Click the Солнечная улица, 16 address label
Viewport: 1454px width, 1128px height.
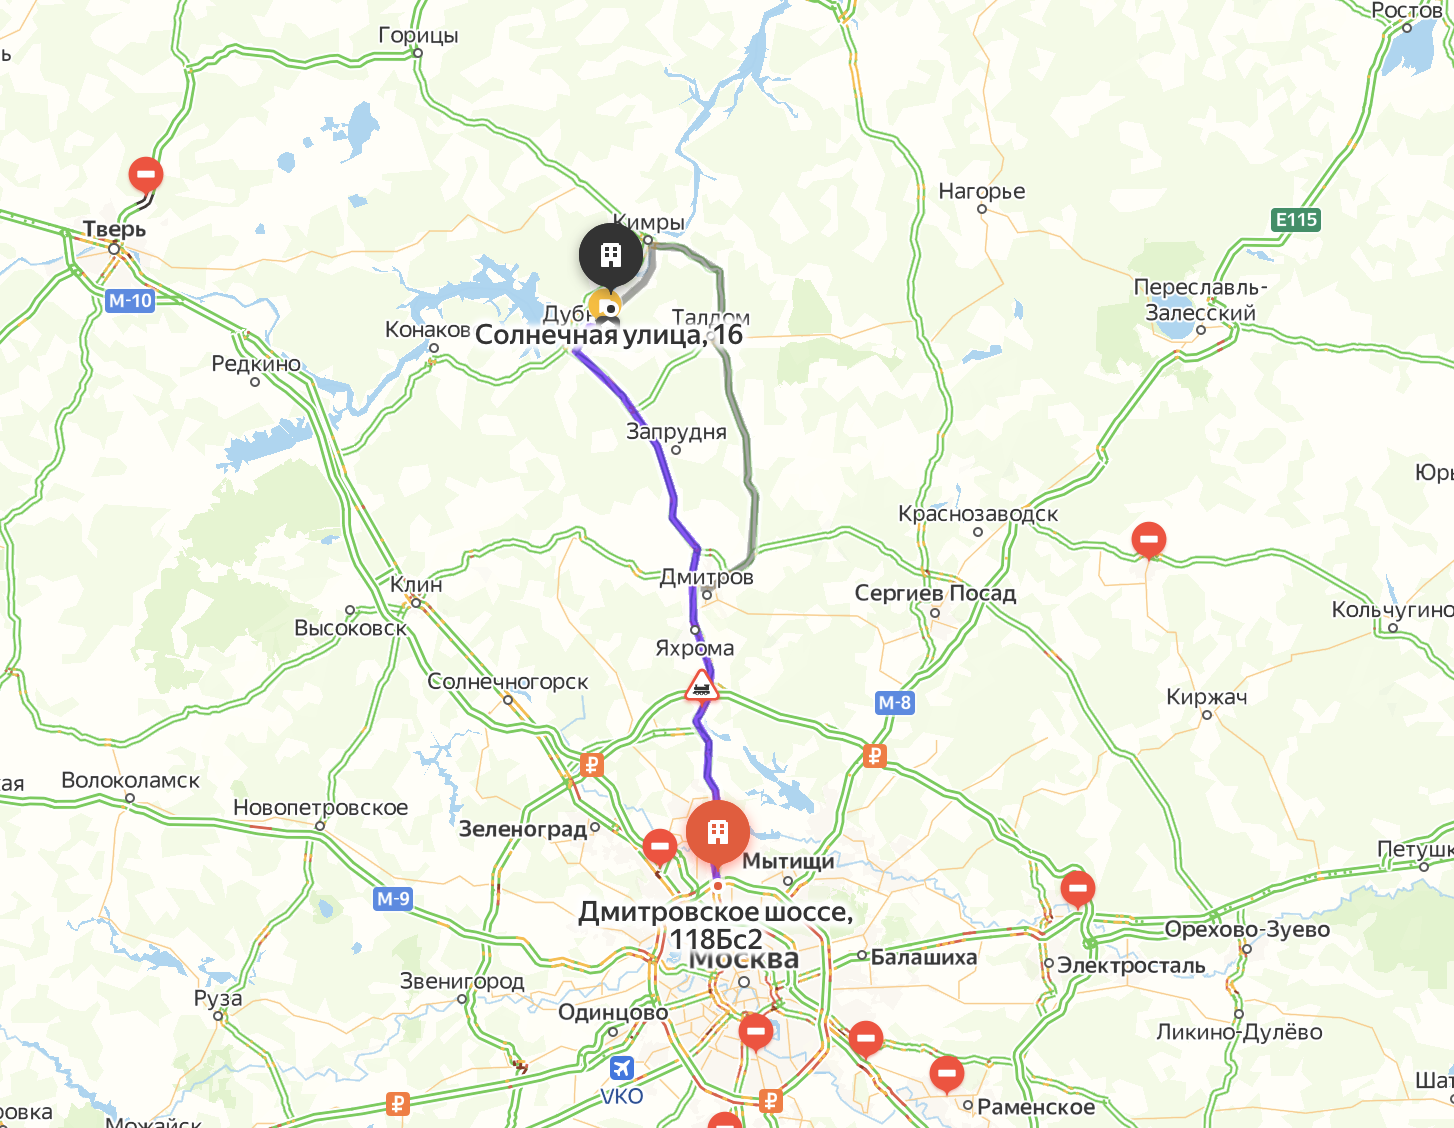tap(609, 334)
